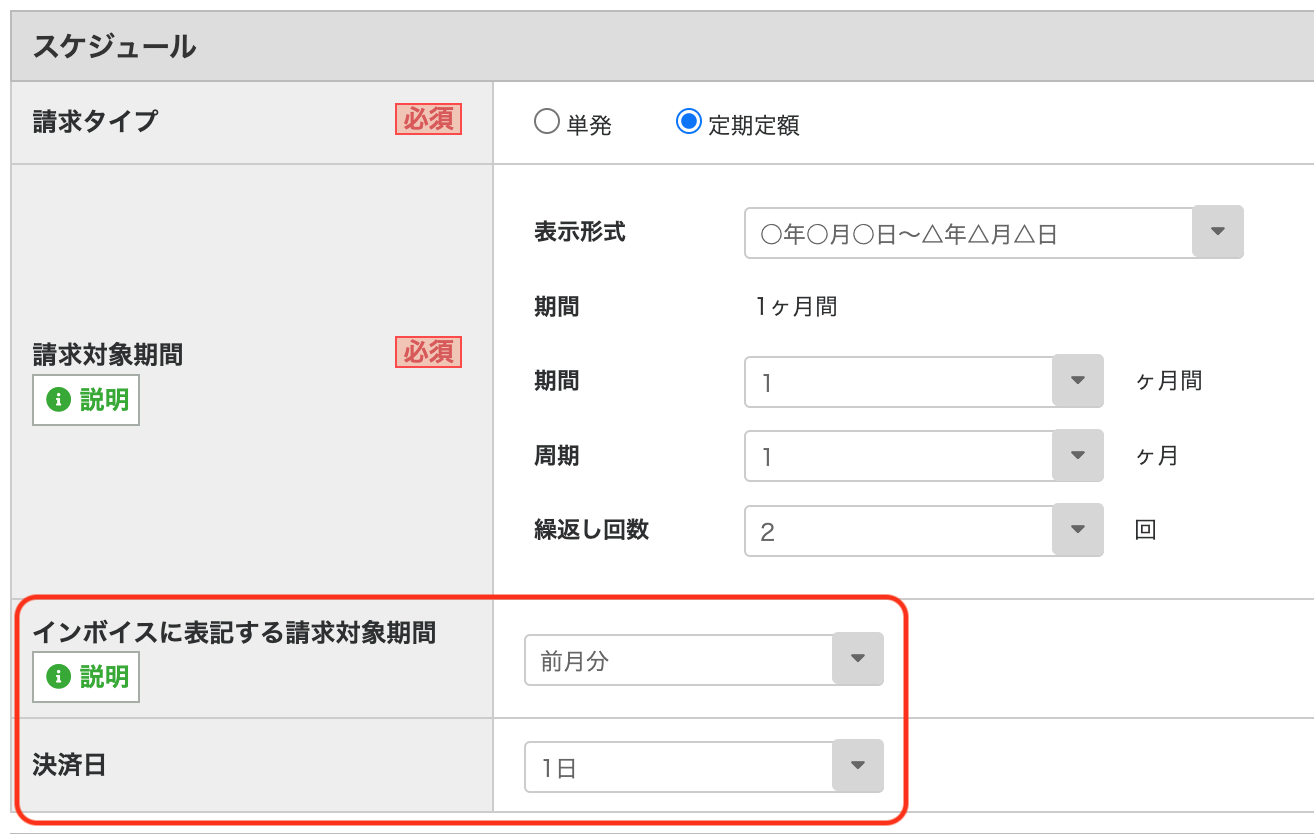The width and height of the screenshot is (1314, 834).
Task: Open the 前月分 invoice period dropdown field
Action: coord(678,661)
